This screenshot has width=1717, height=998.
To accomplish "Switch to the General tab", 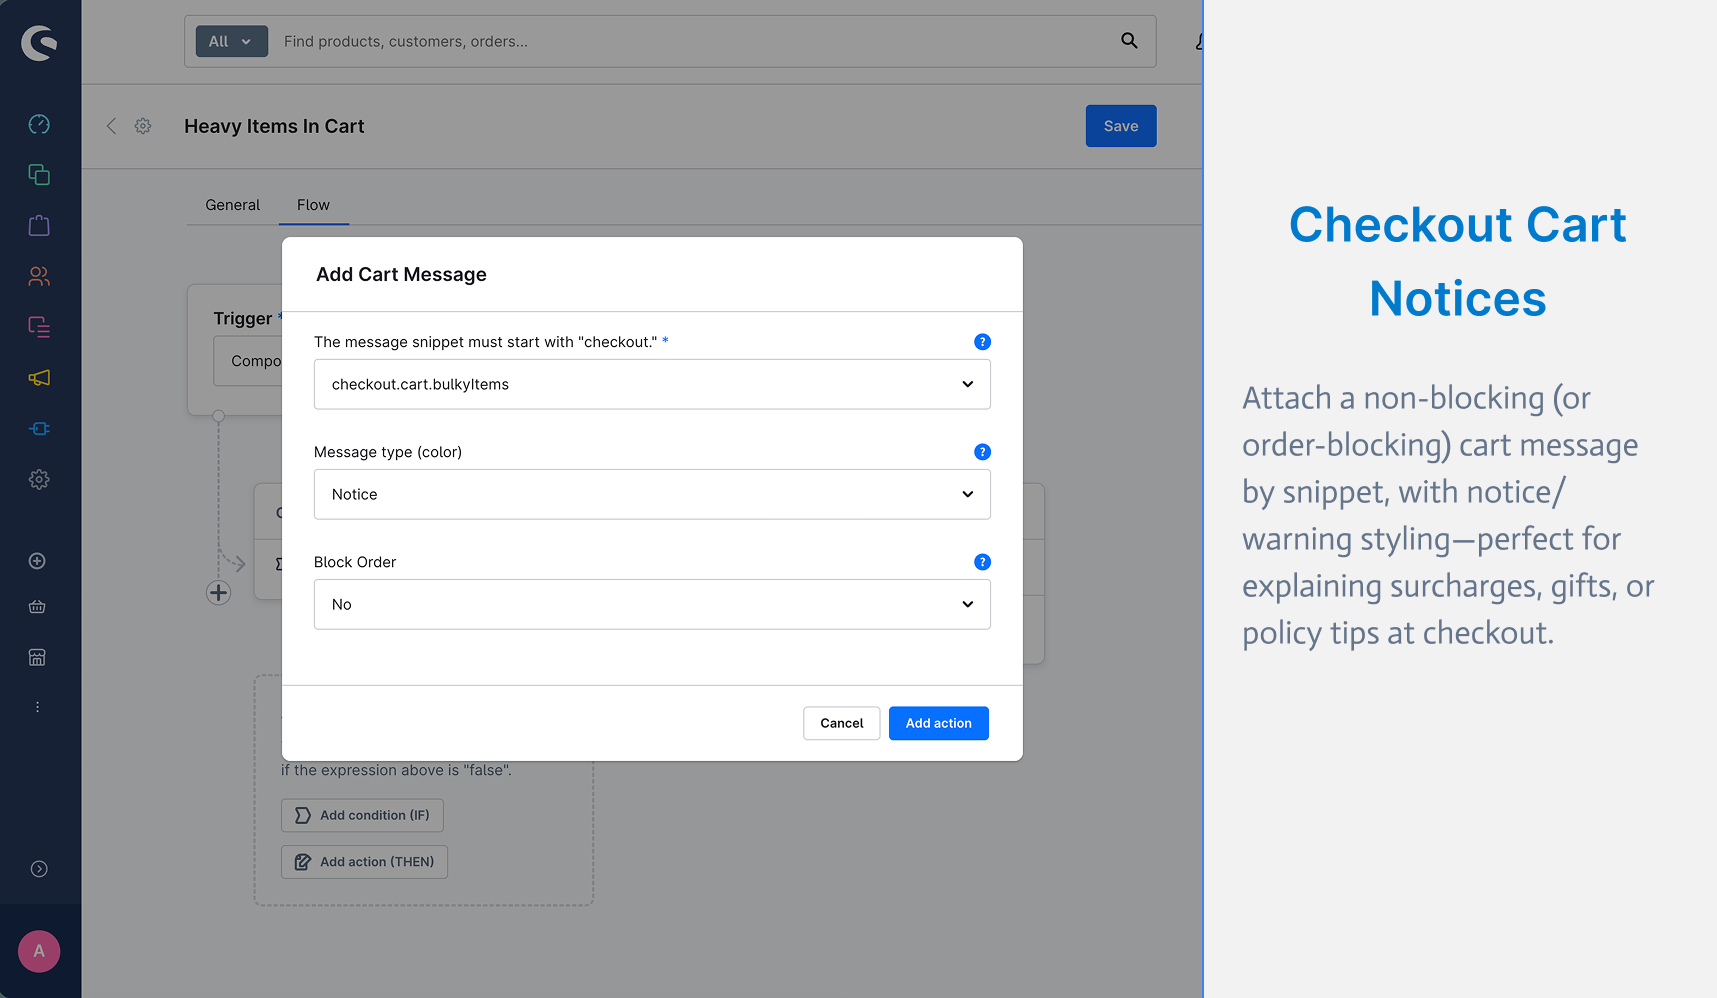I will coord(232,205).
